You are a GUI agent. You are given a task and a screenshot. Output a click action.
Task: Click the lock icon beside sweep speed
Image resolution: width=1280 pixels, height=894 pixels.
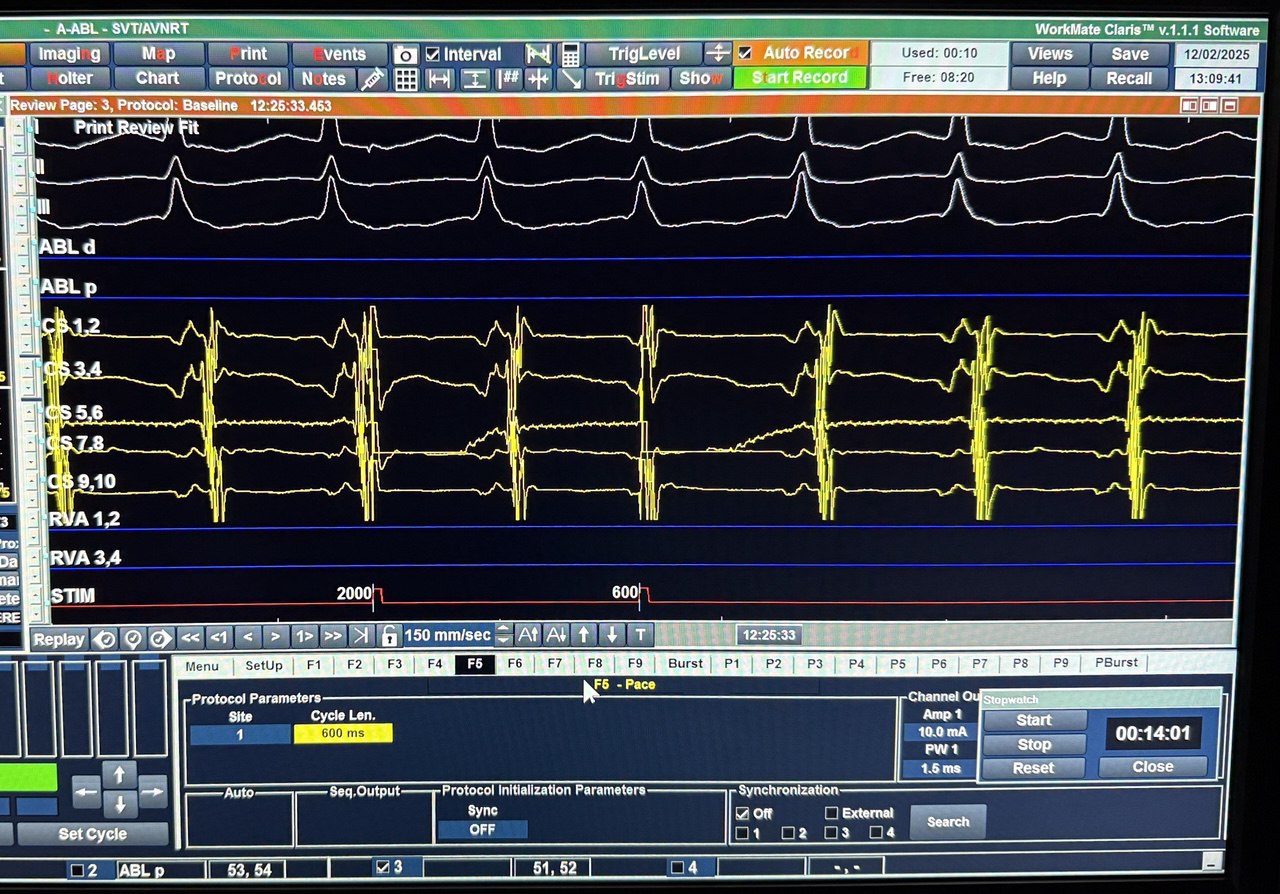pos(390,635)
